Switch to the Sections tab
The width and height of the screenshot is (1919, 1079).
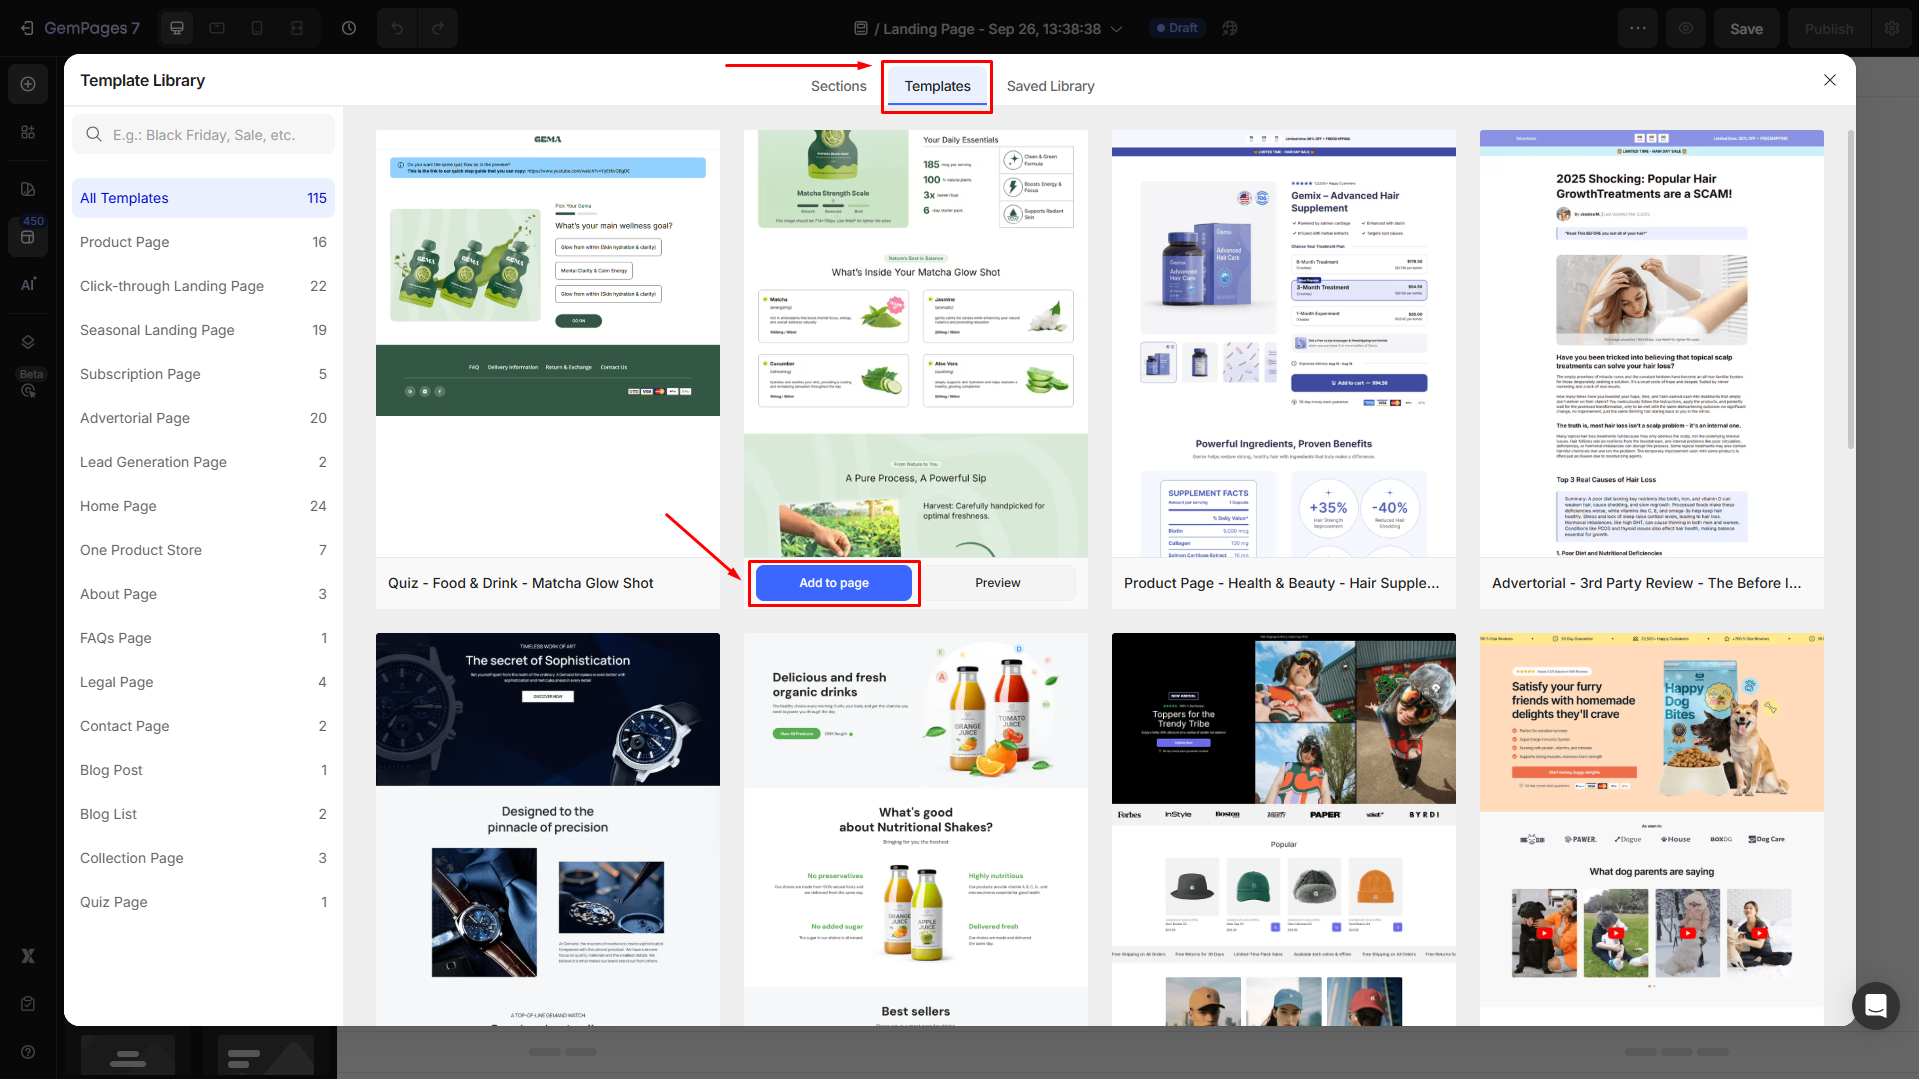point(838,86)
